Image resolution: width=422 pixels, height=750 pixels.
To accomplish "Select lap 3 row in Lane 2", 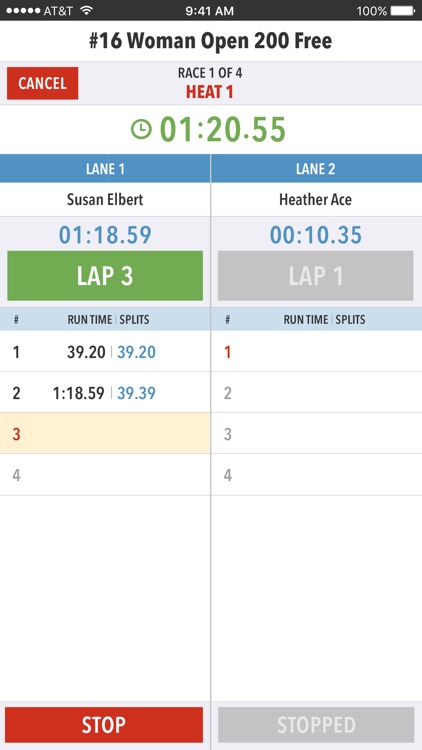I will click(316, 433).
